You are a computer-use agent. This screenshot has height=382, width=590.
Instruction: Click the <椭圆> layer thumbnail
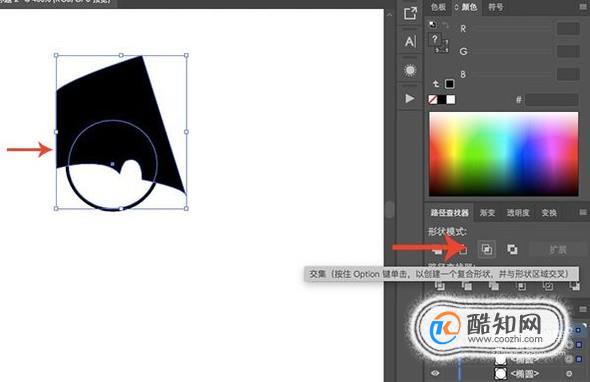click(500, 374)
